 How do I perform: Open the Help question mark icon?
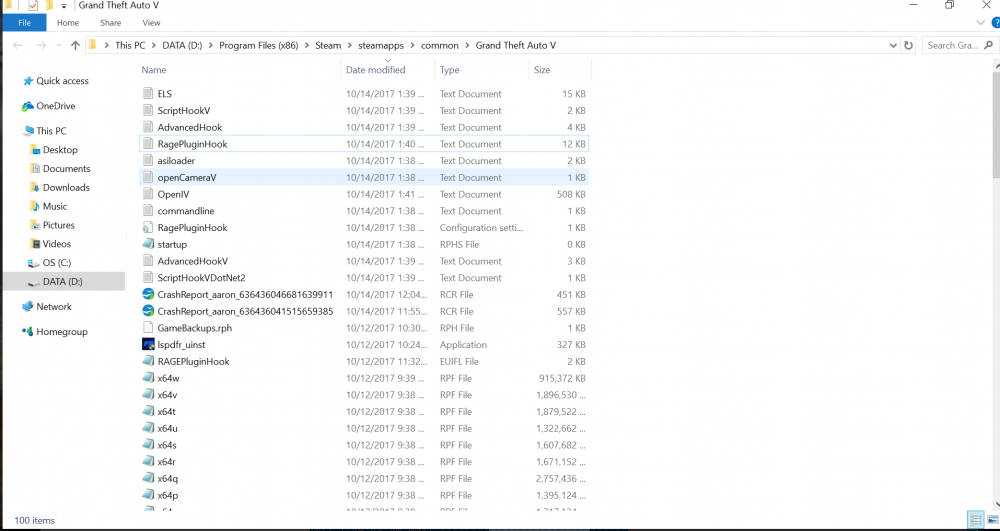(994, 23)
